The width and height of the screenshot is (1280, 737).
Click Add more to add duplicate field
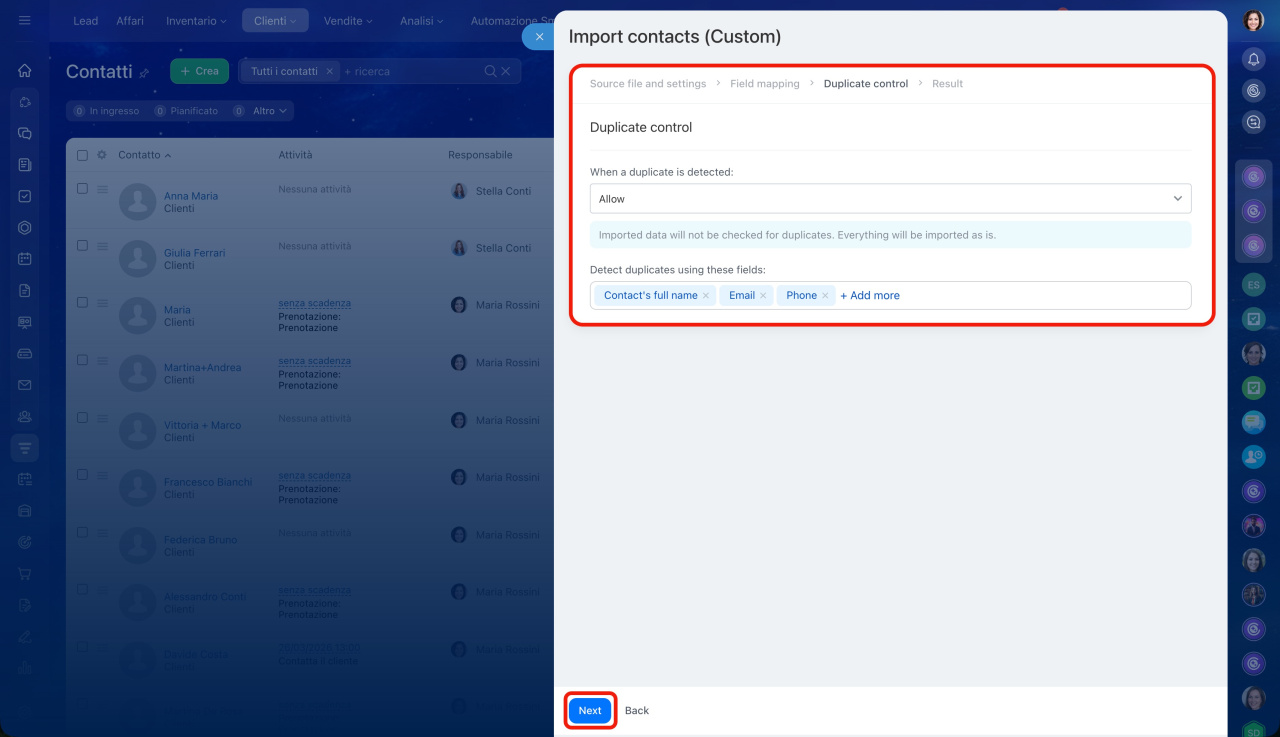coord(869,296)
